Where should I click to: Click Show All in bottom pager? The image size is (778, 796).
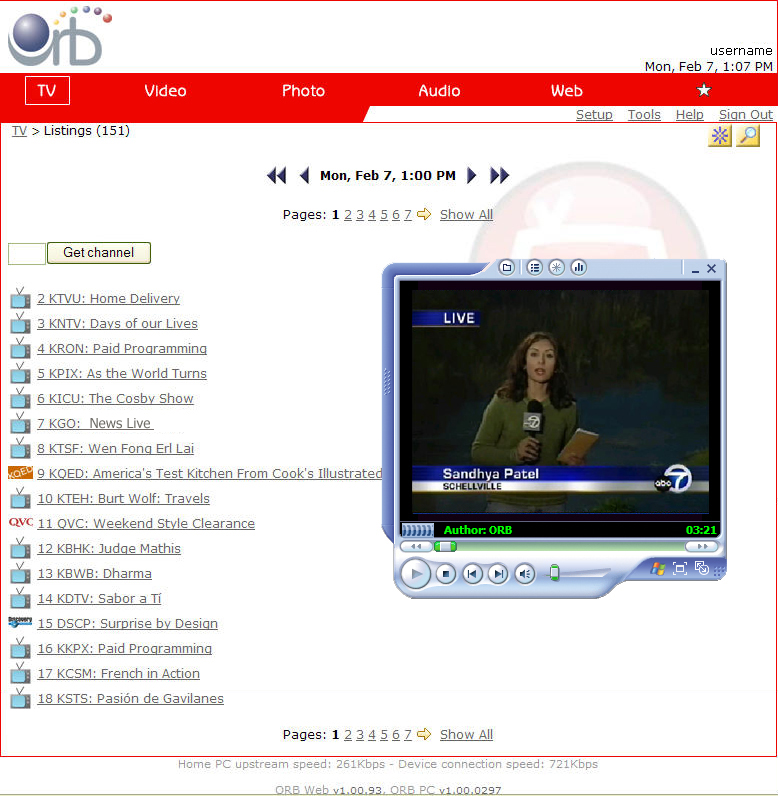pyautogui.click(x=466, y=735)
